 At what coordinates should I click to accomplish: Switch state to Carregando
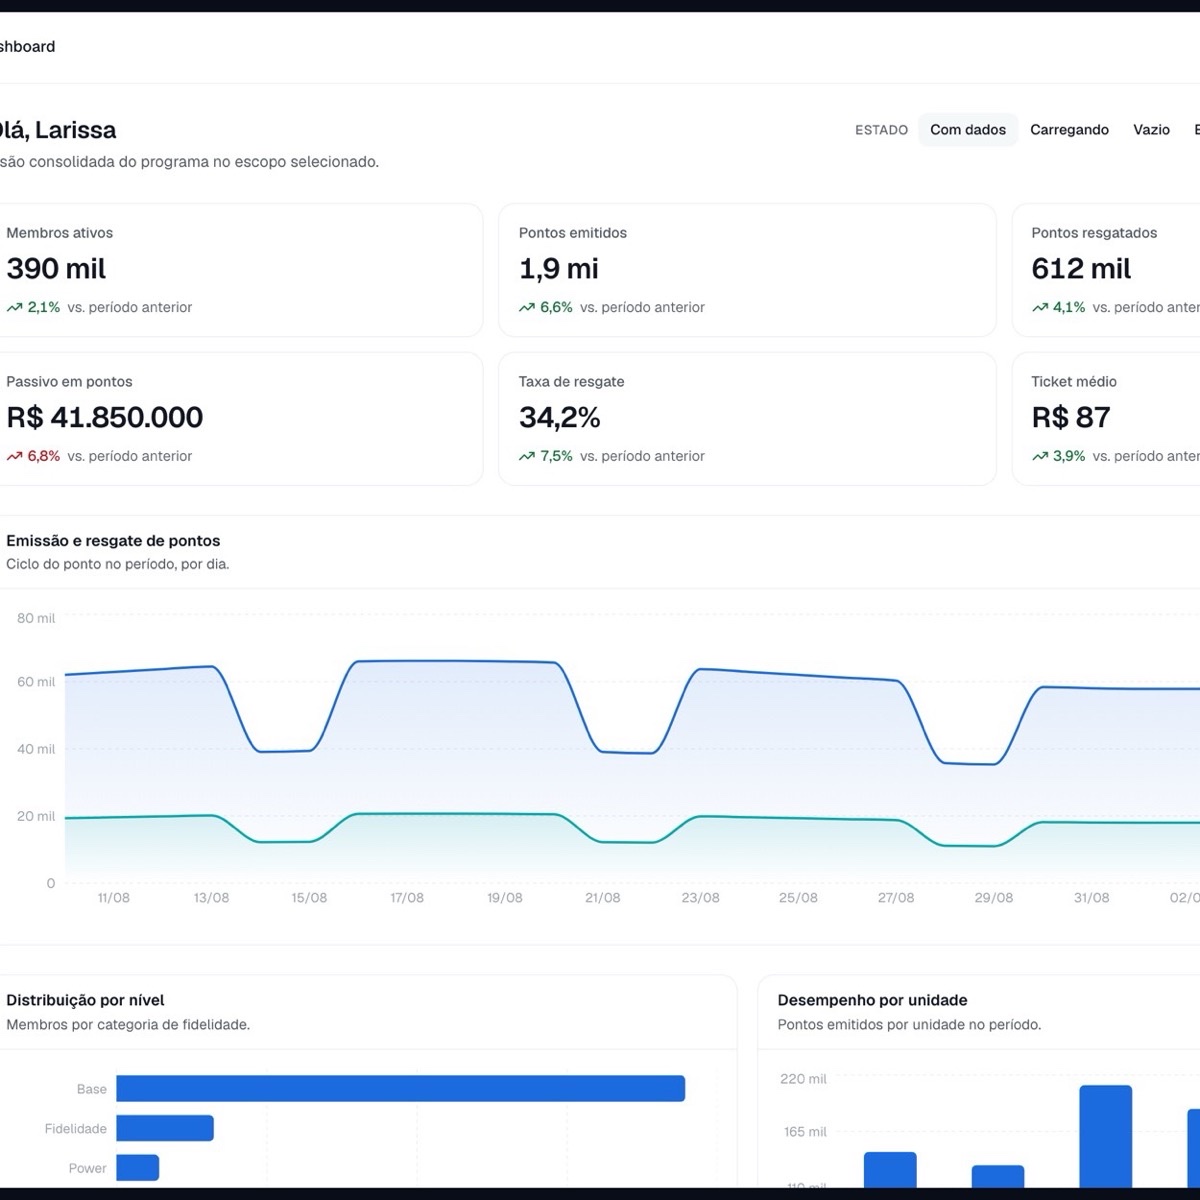[1069, 130]
